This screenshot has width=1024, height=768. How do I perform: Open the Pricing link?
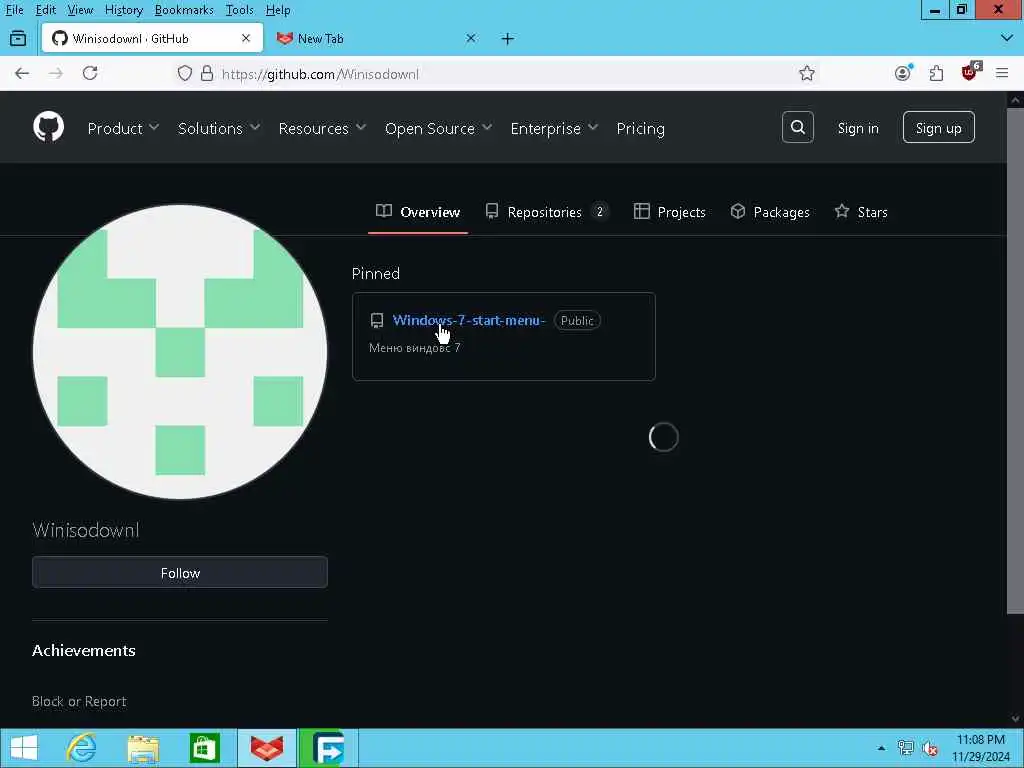click(x=640, y=128)
